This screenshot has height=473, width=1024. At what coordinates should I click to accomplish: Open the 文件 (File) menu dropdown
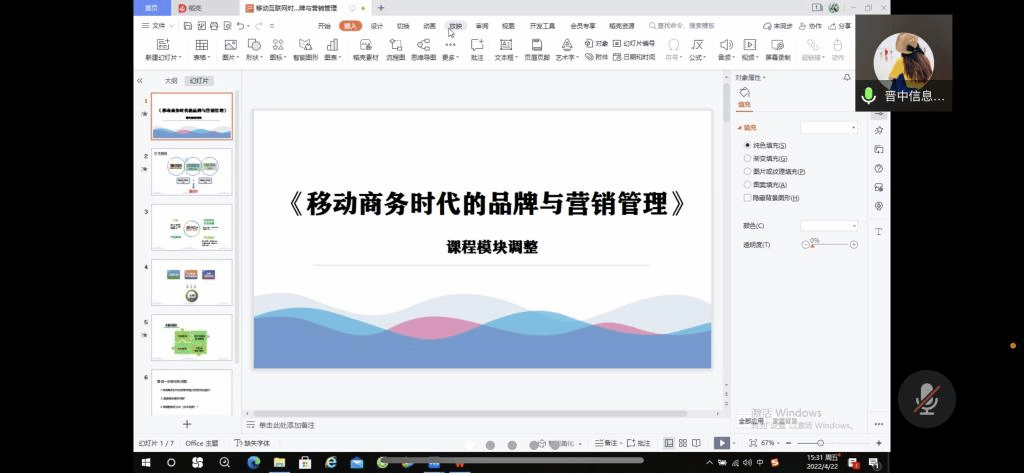pos(158,25)
